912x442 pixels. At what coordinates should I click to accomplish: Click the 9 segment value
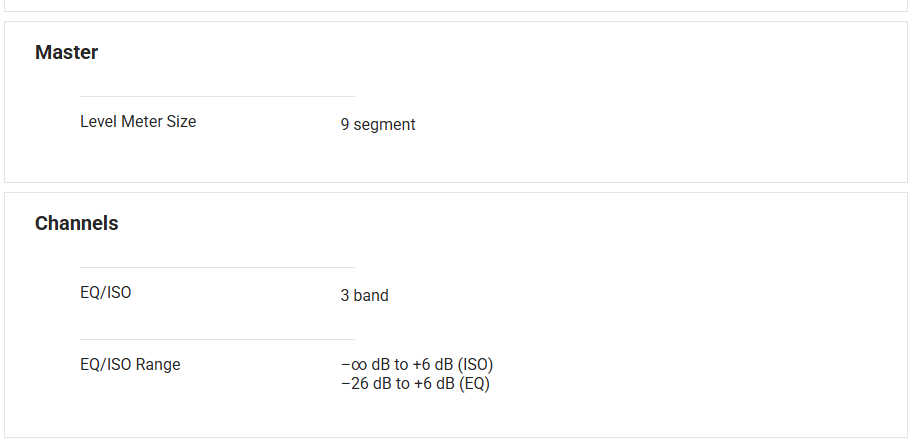pyautogui.click(x=377, y=125)
